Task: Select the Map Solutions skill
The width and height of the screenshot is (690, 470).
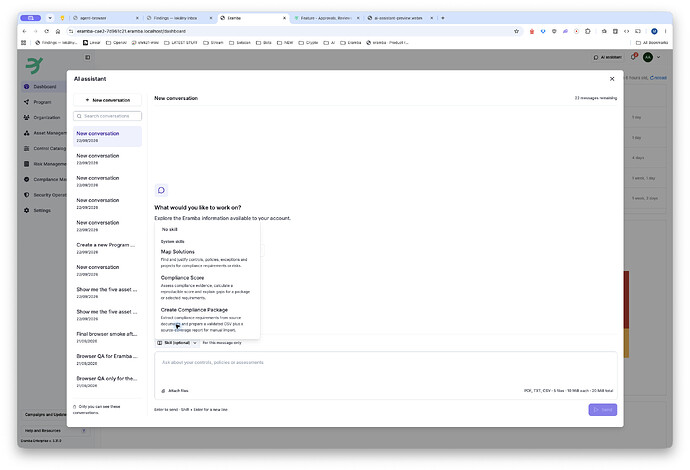Action: pos(208,258)
